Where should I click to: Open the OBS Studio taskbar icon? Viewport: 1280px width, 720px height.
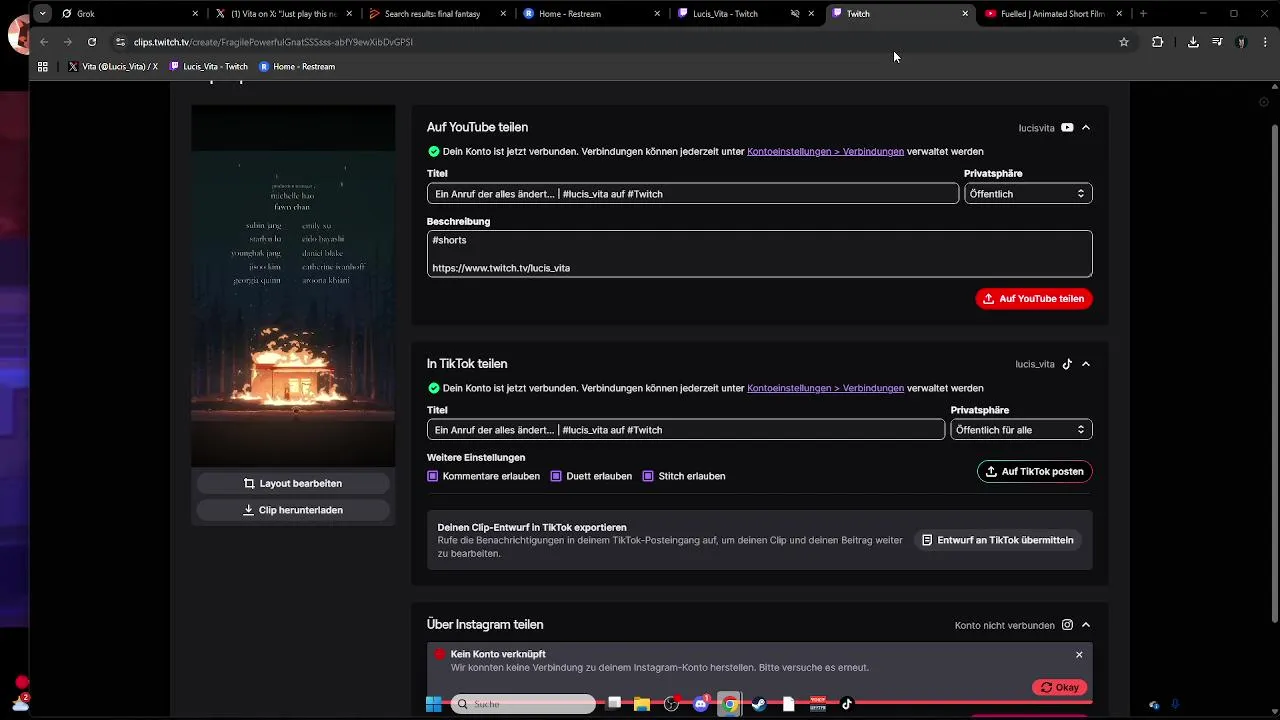(671, 704)
